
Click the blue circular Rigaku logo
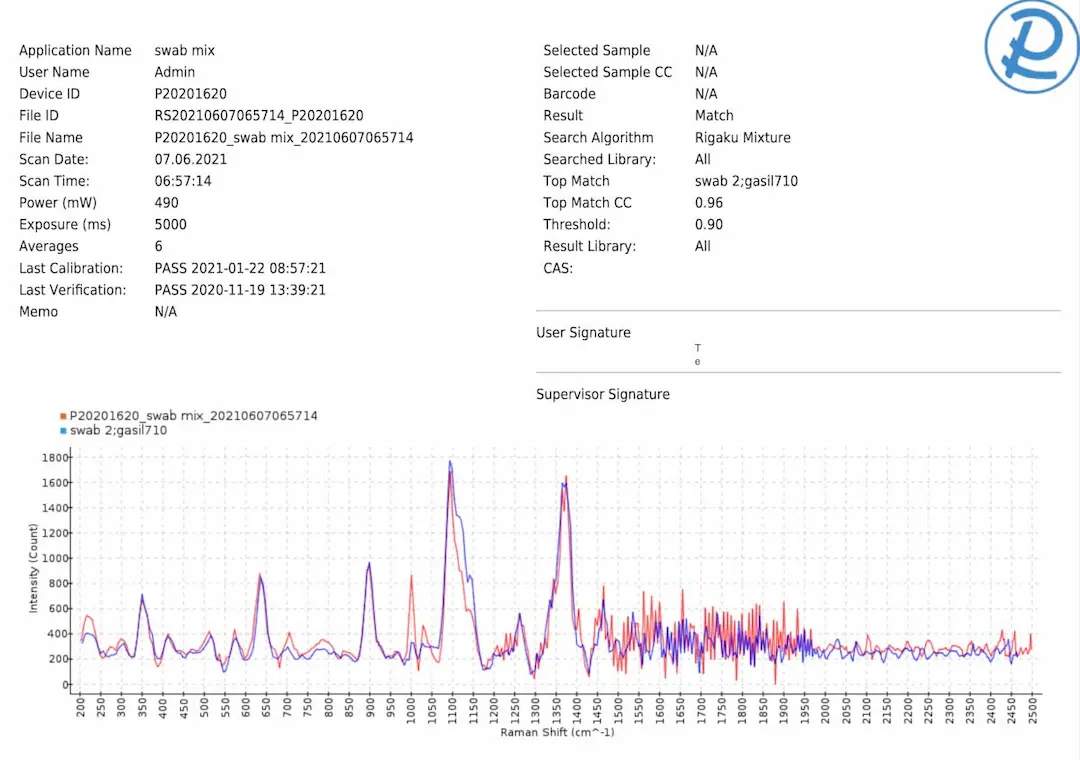point(1032,47)
